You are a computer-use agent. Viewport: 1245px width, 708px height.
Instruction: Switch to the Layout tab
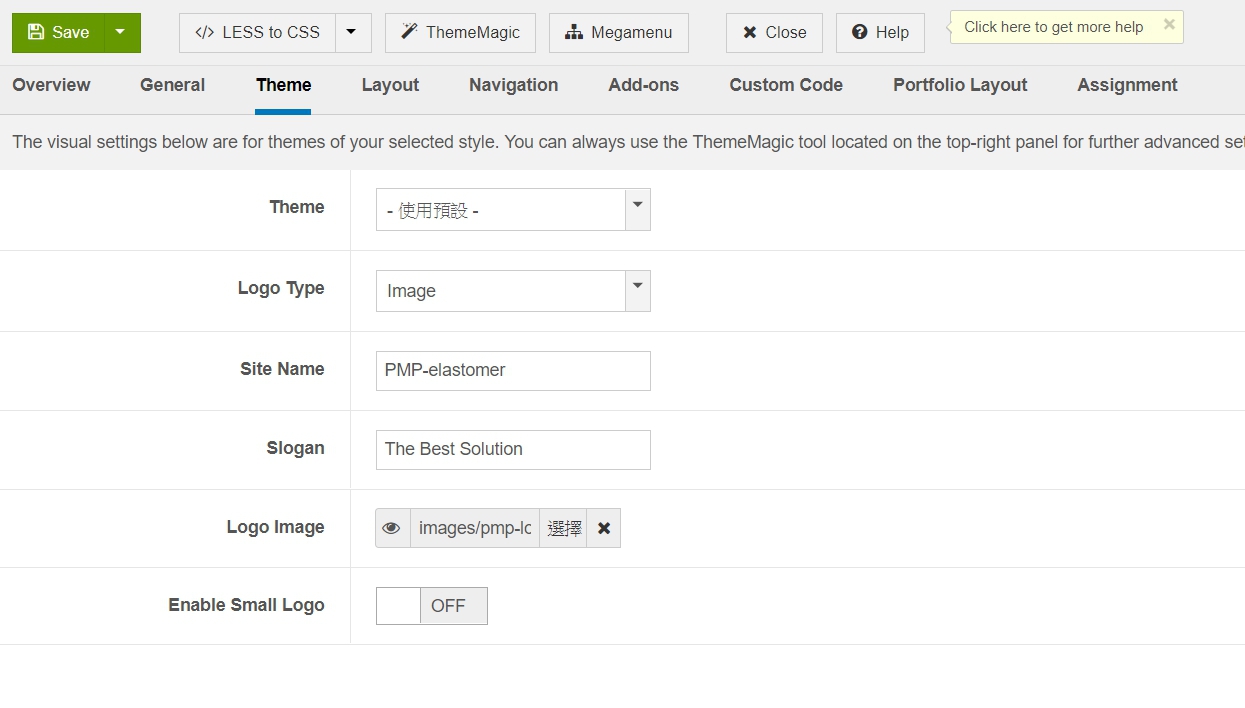pyautogui.click(x=390, y=85)
